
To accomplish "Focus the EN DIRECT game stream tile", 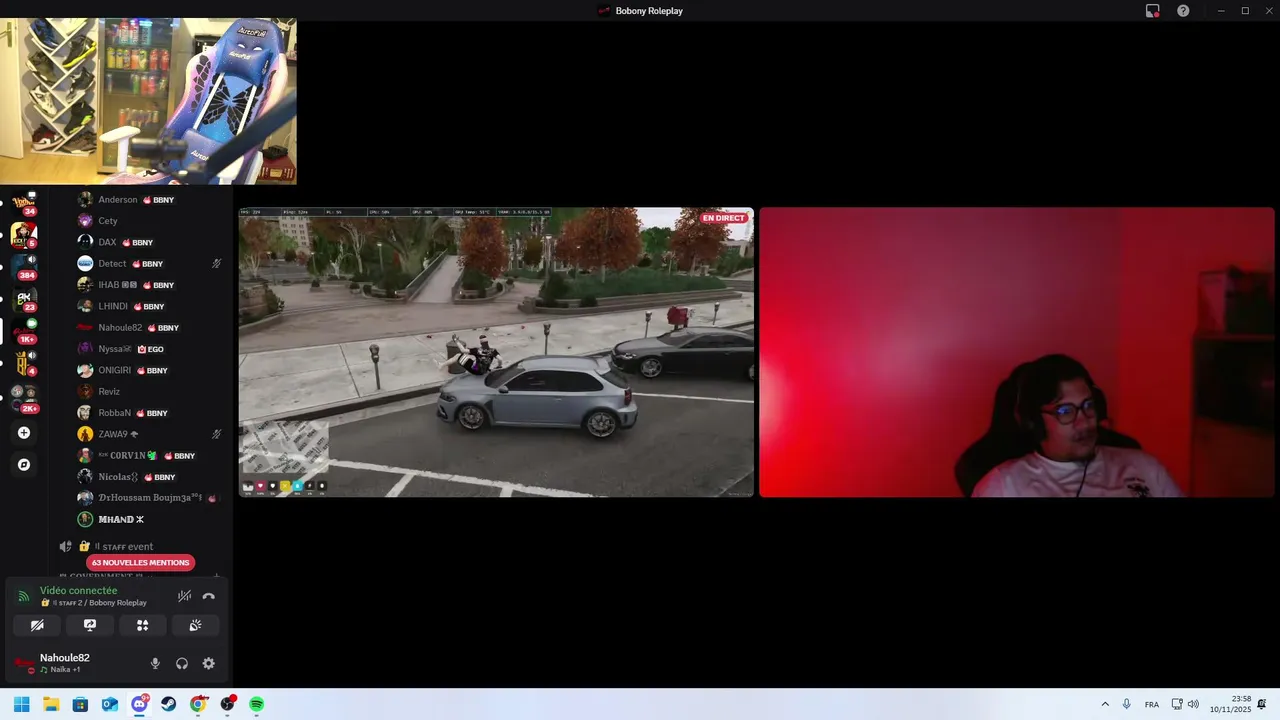I will click(496, 352).
